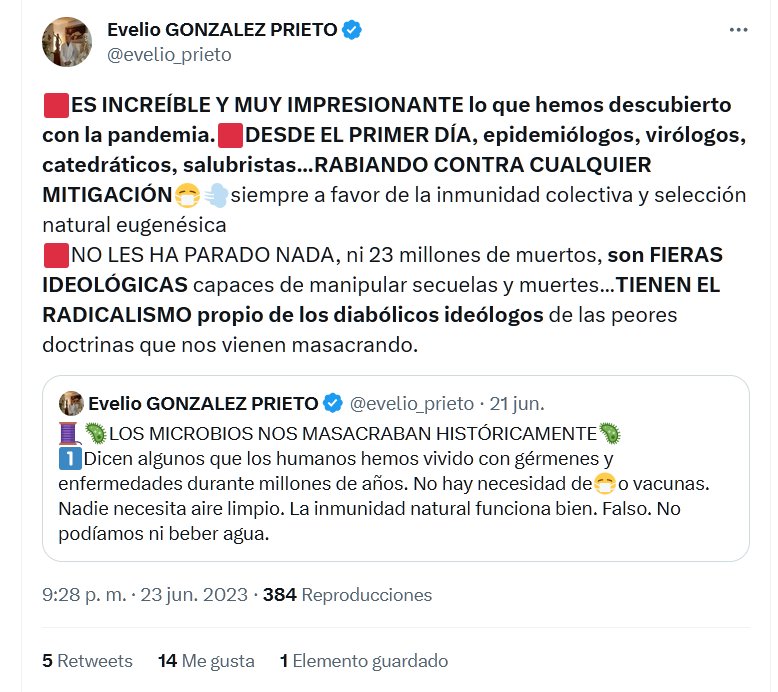Image resolution: width=778 pixels, height=692 pixels.
Task: Open the quoted tweet's 21 jun. date
Action: click(x=517, y=404)
